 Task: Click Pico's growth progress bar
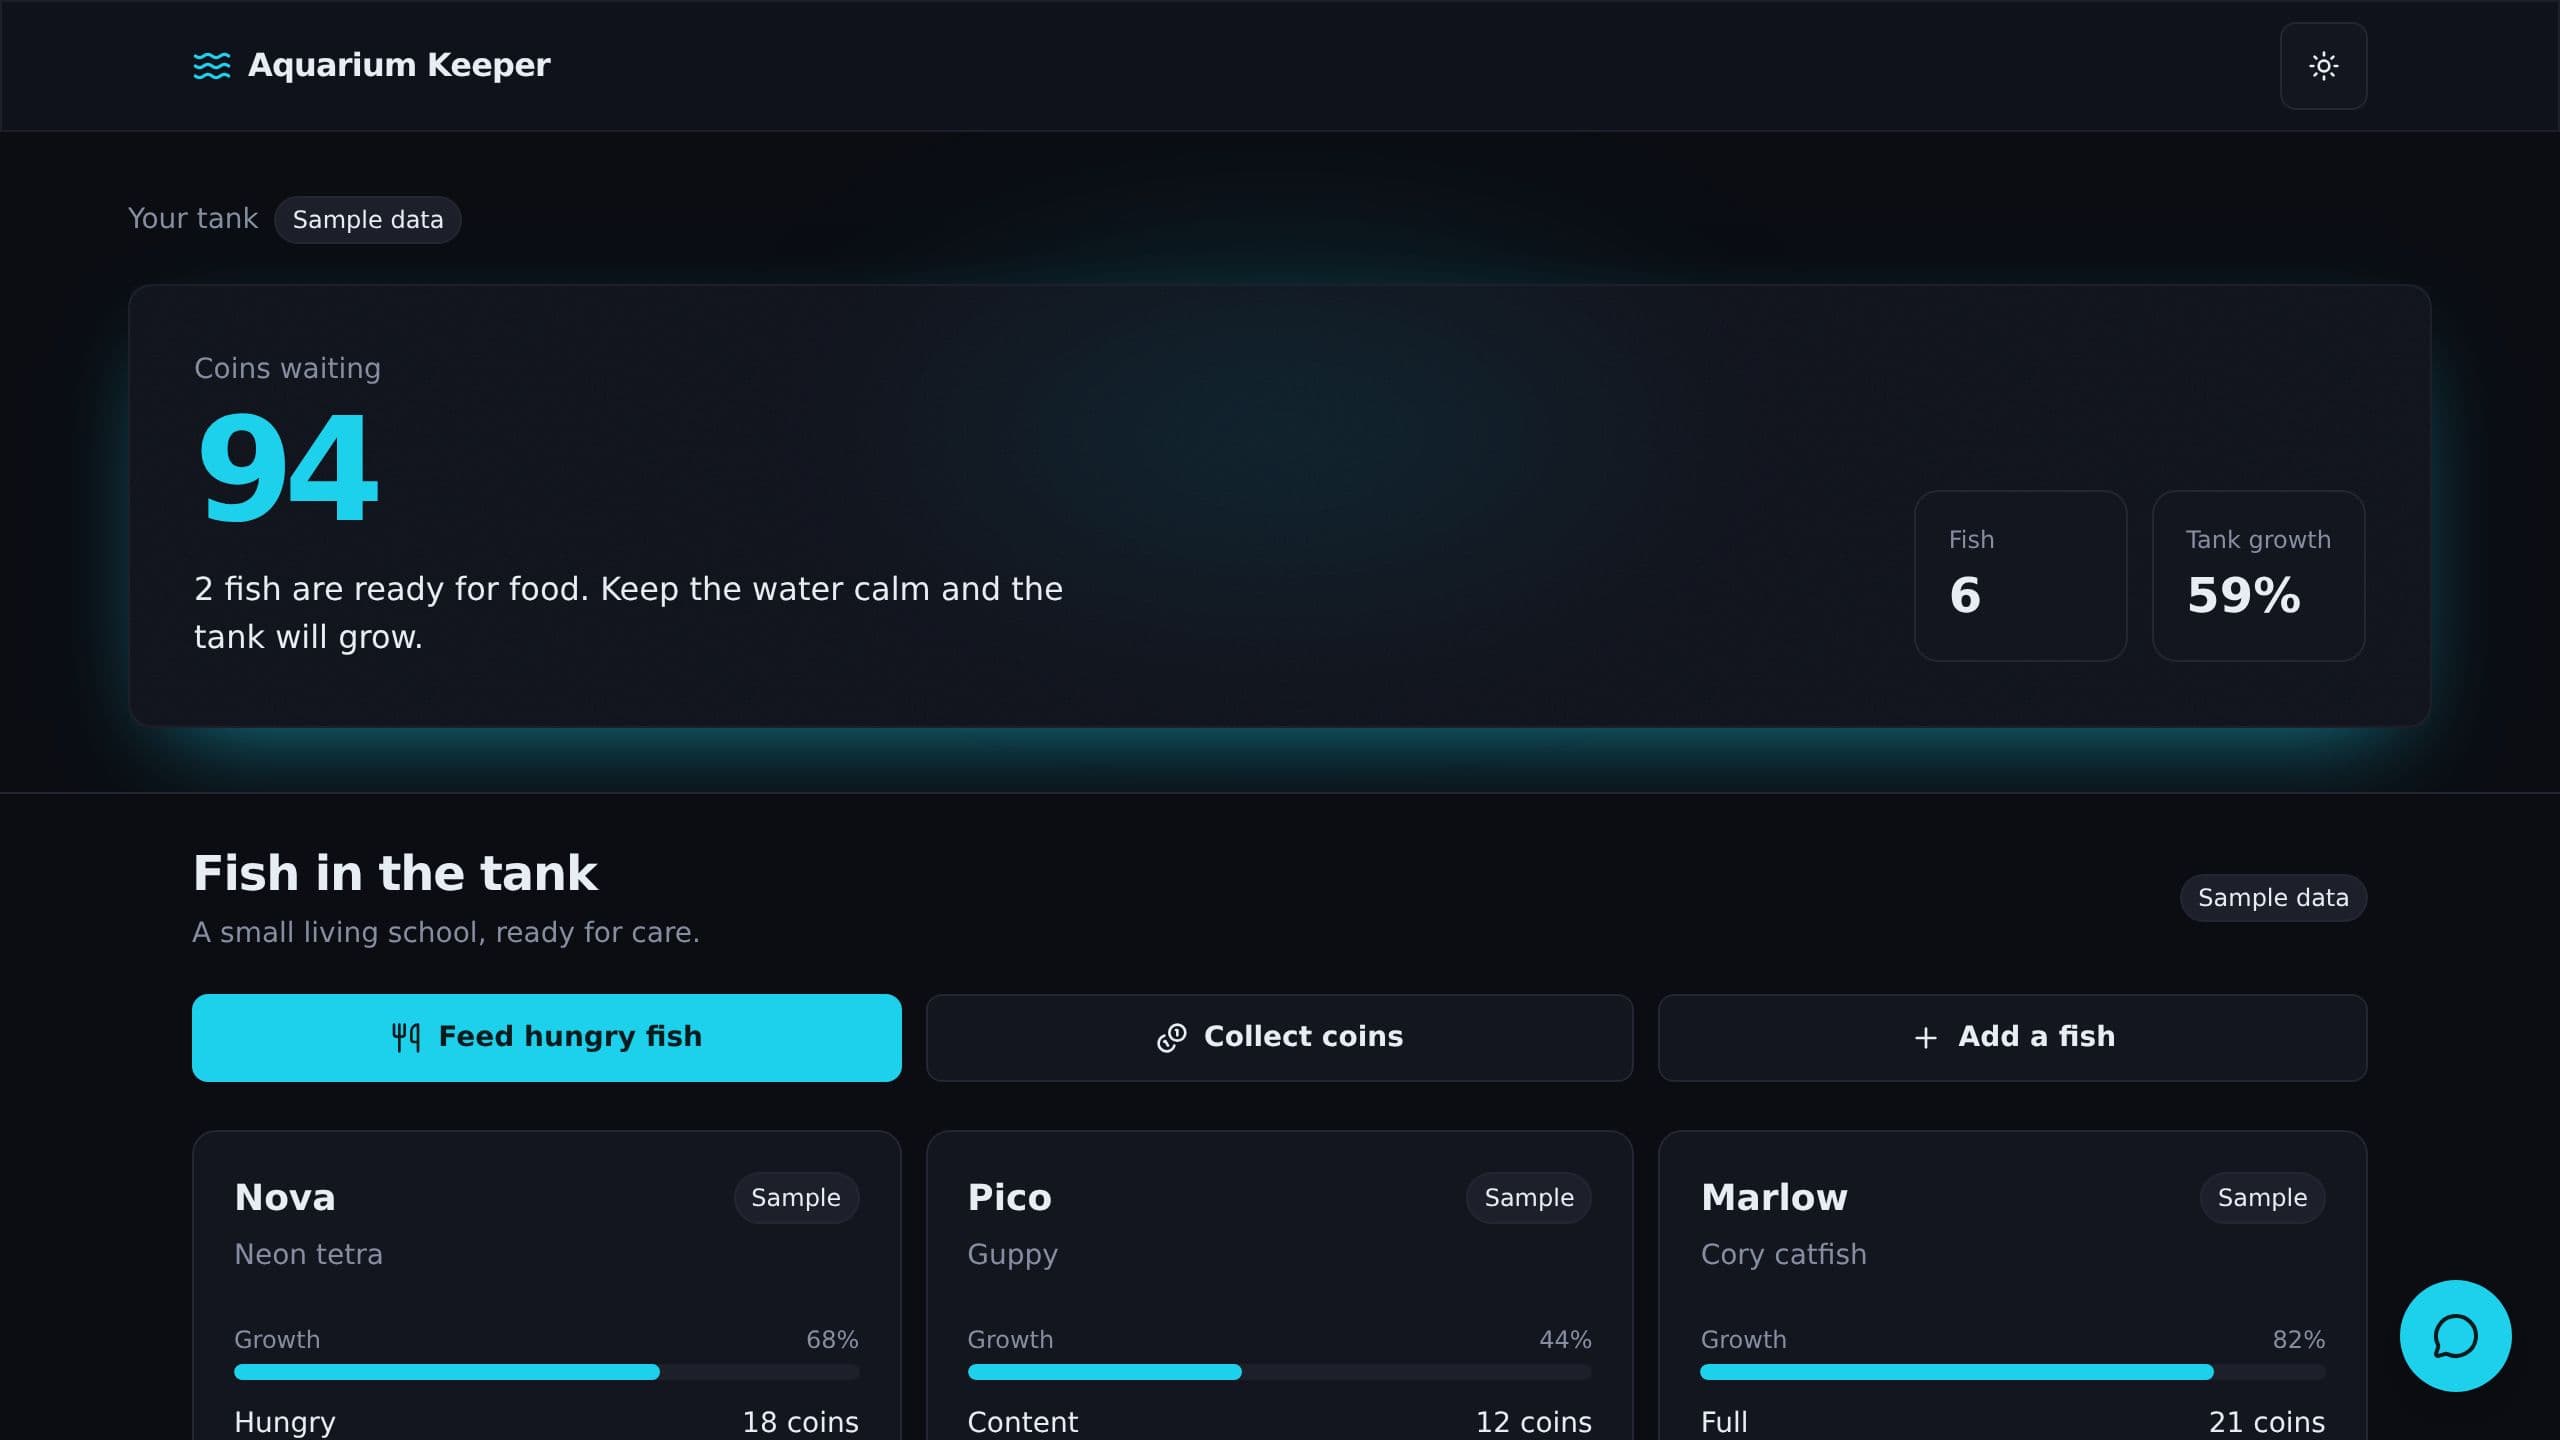[1279, 1372]
